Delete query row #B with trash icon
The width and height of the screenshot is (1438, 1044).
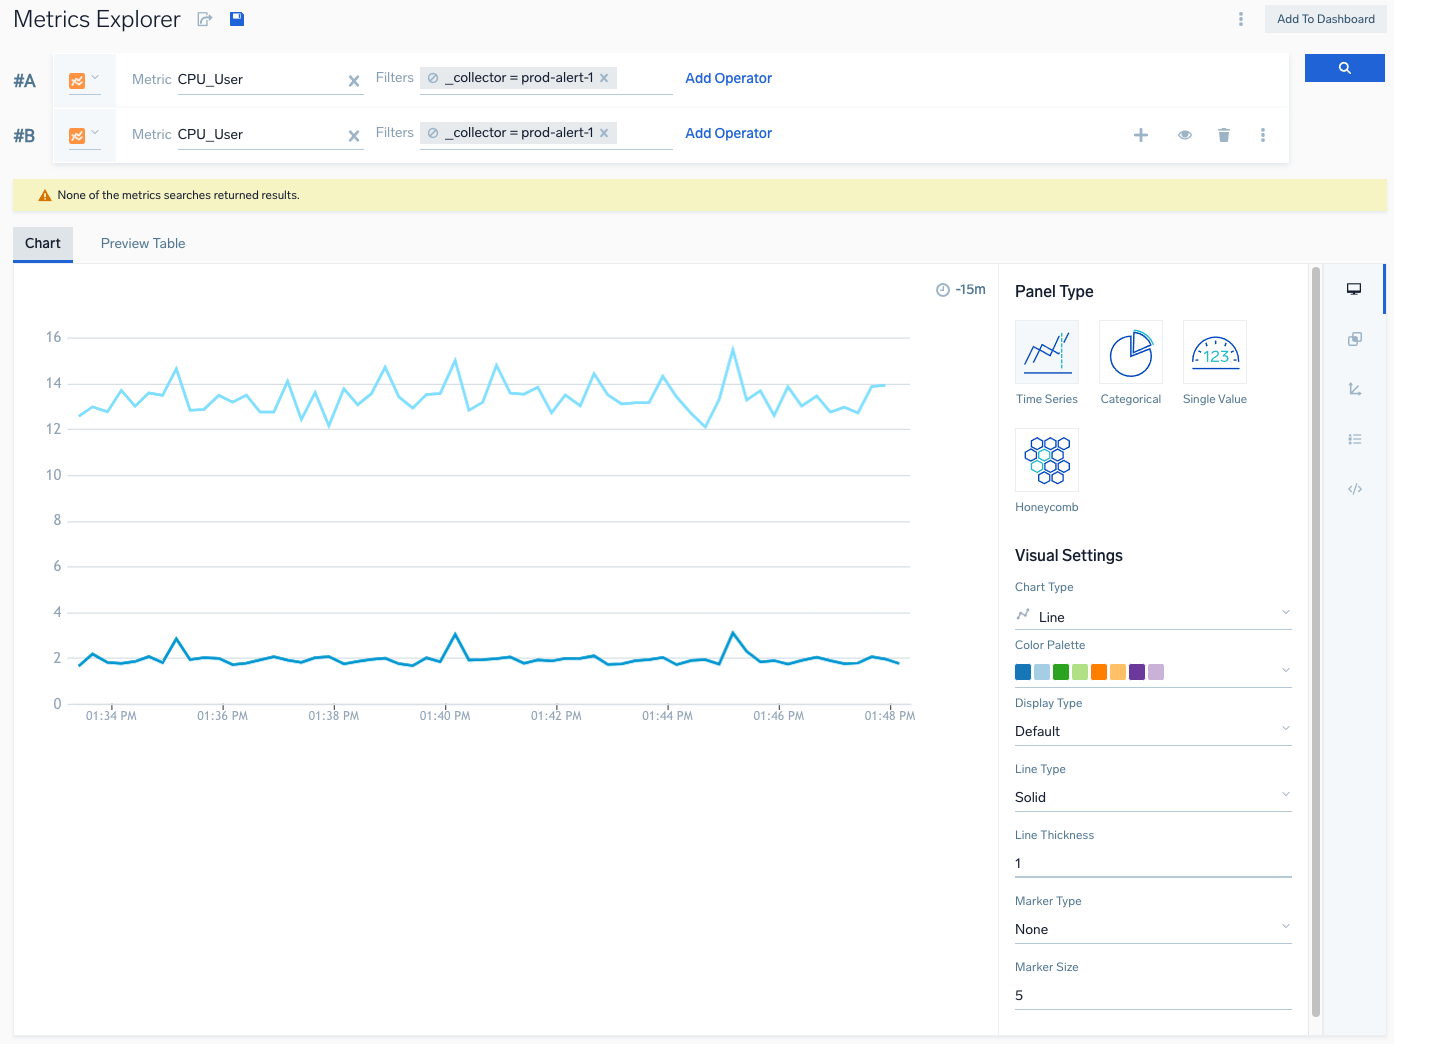click(1223, 135)
